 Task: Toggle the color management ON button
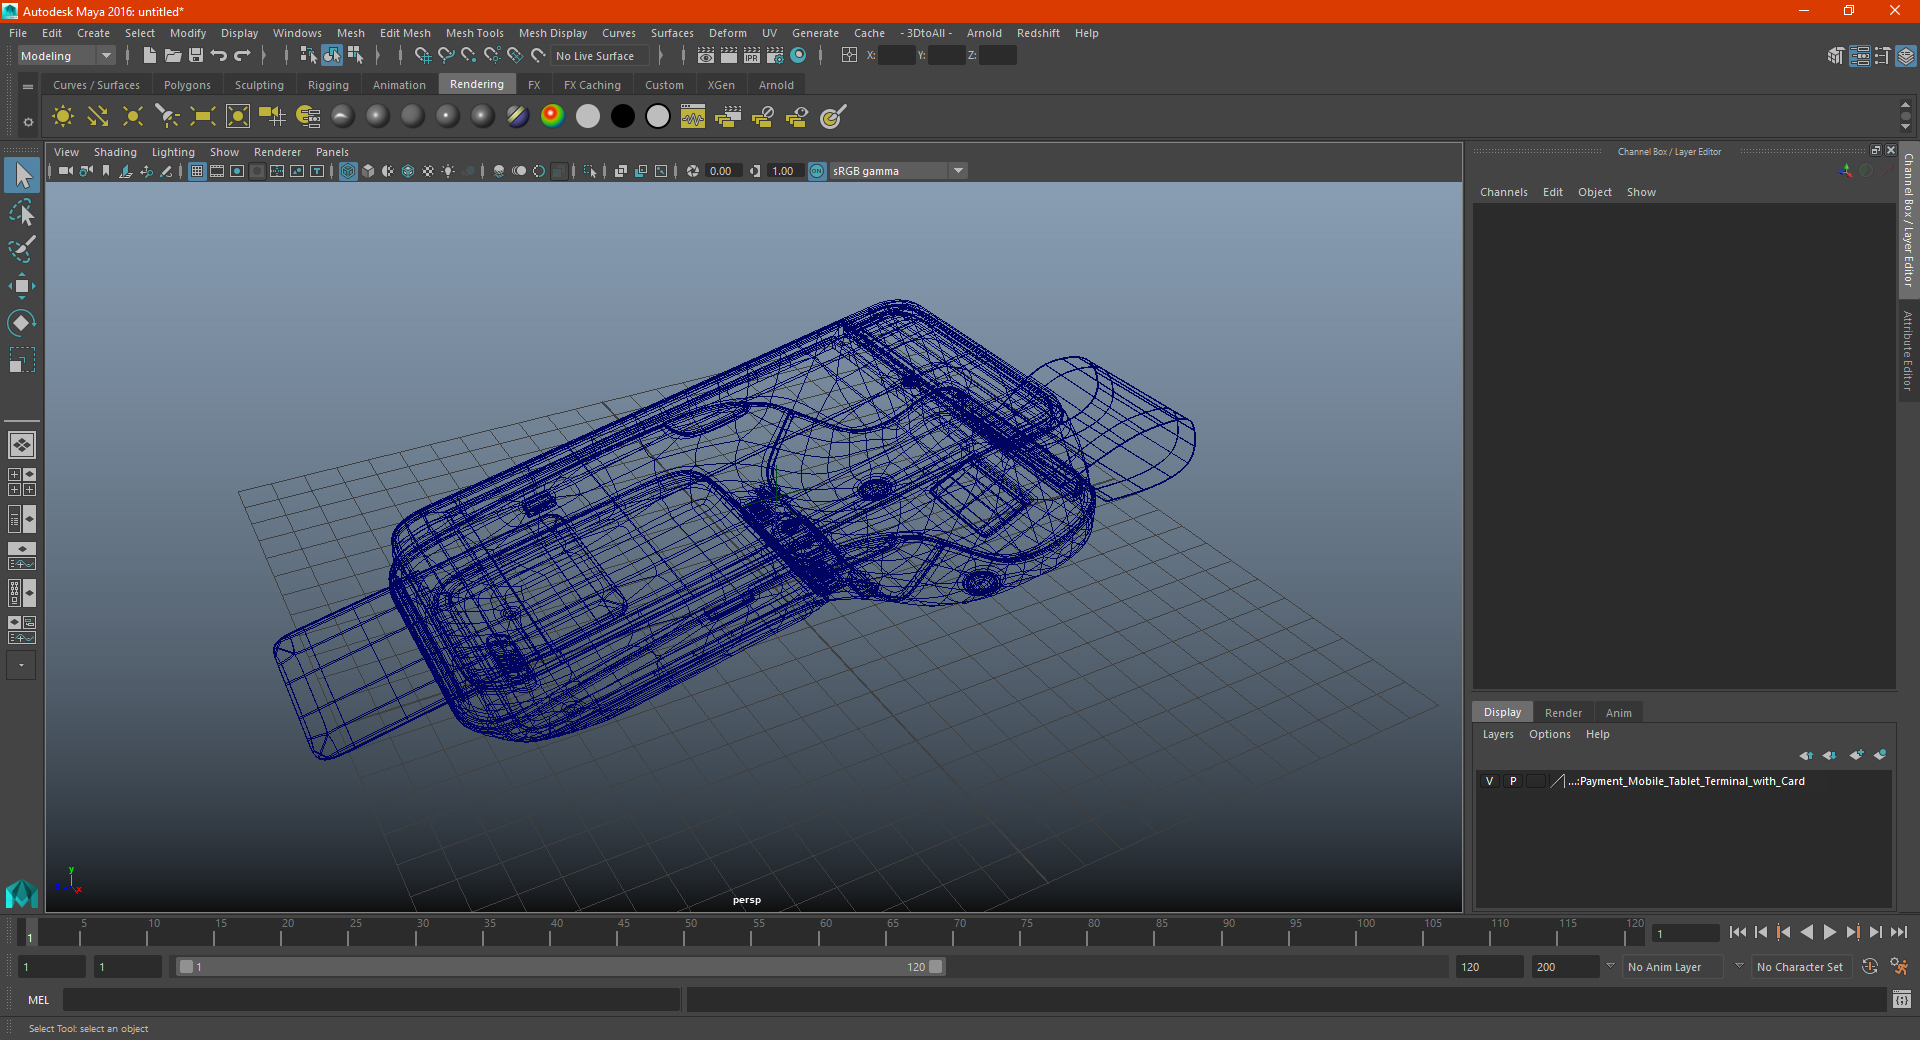[817, 171]
